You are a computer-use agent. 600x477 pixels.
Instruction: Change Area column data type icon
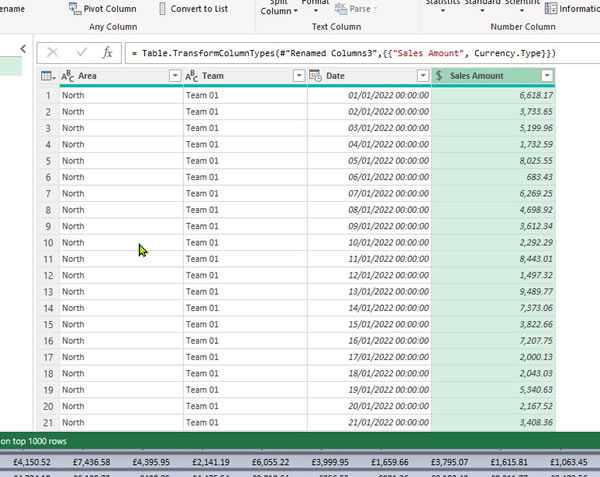click(68, 76)
